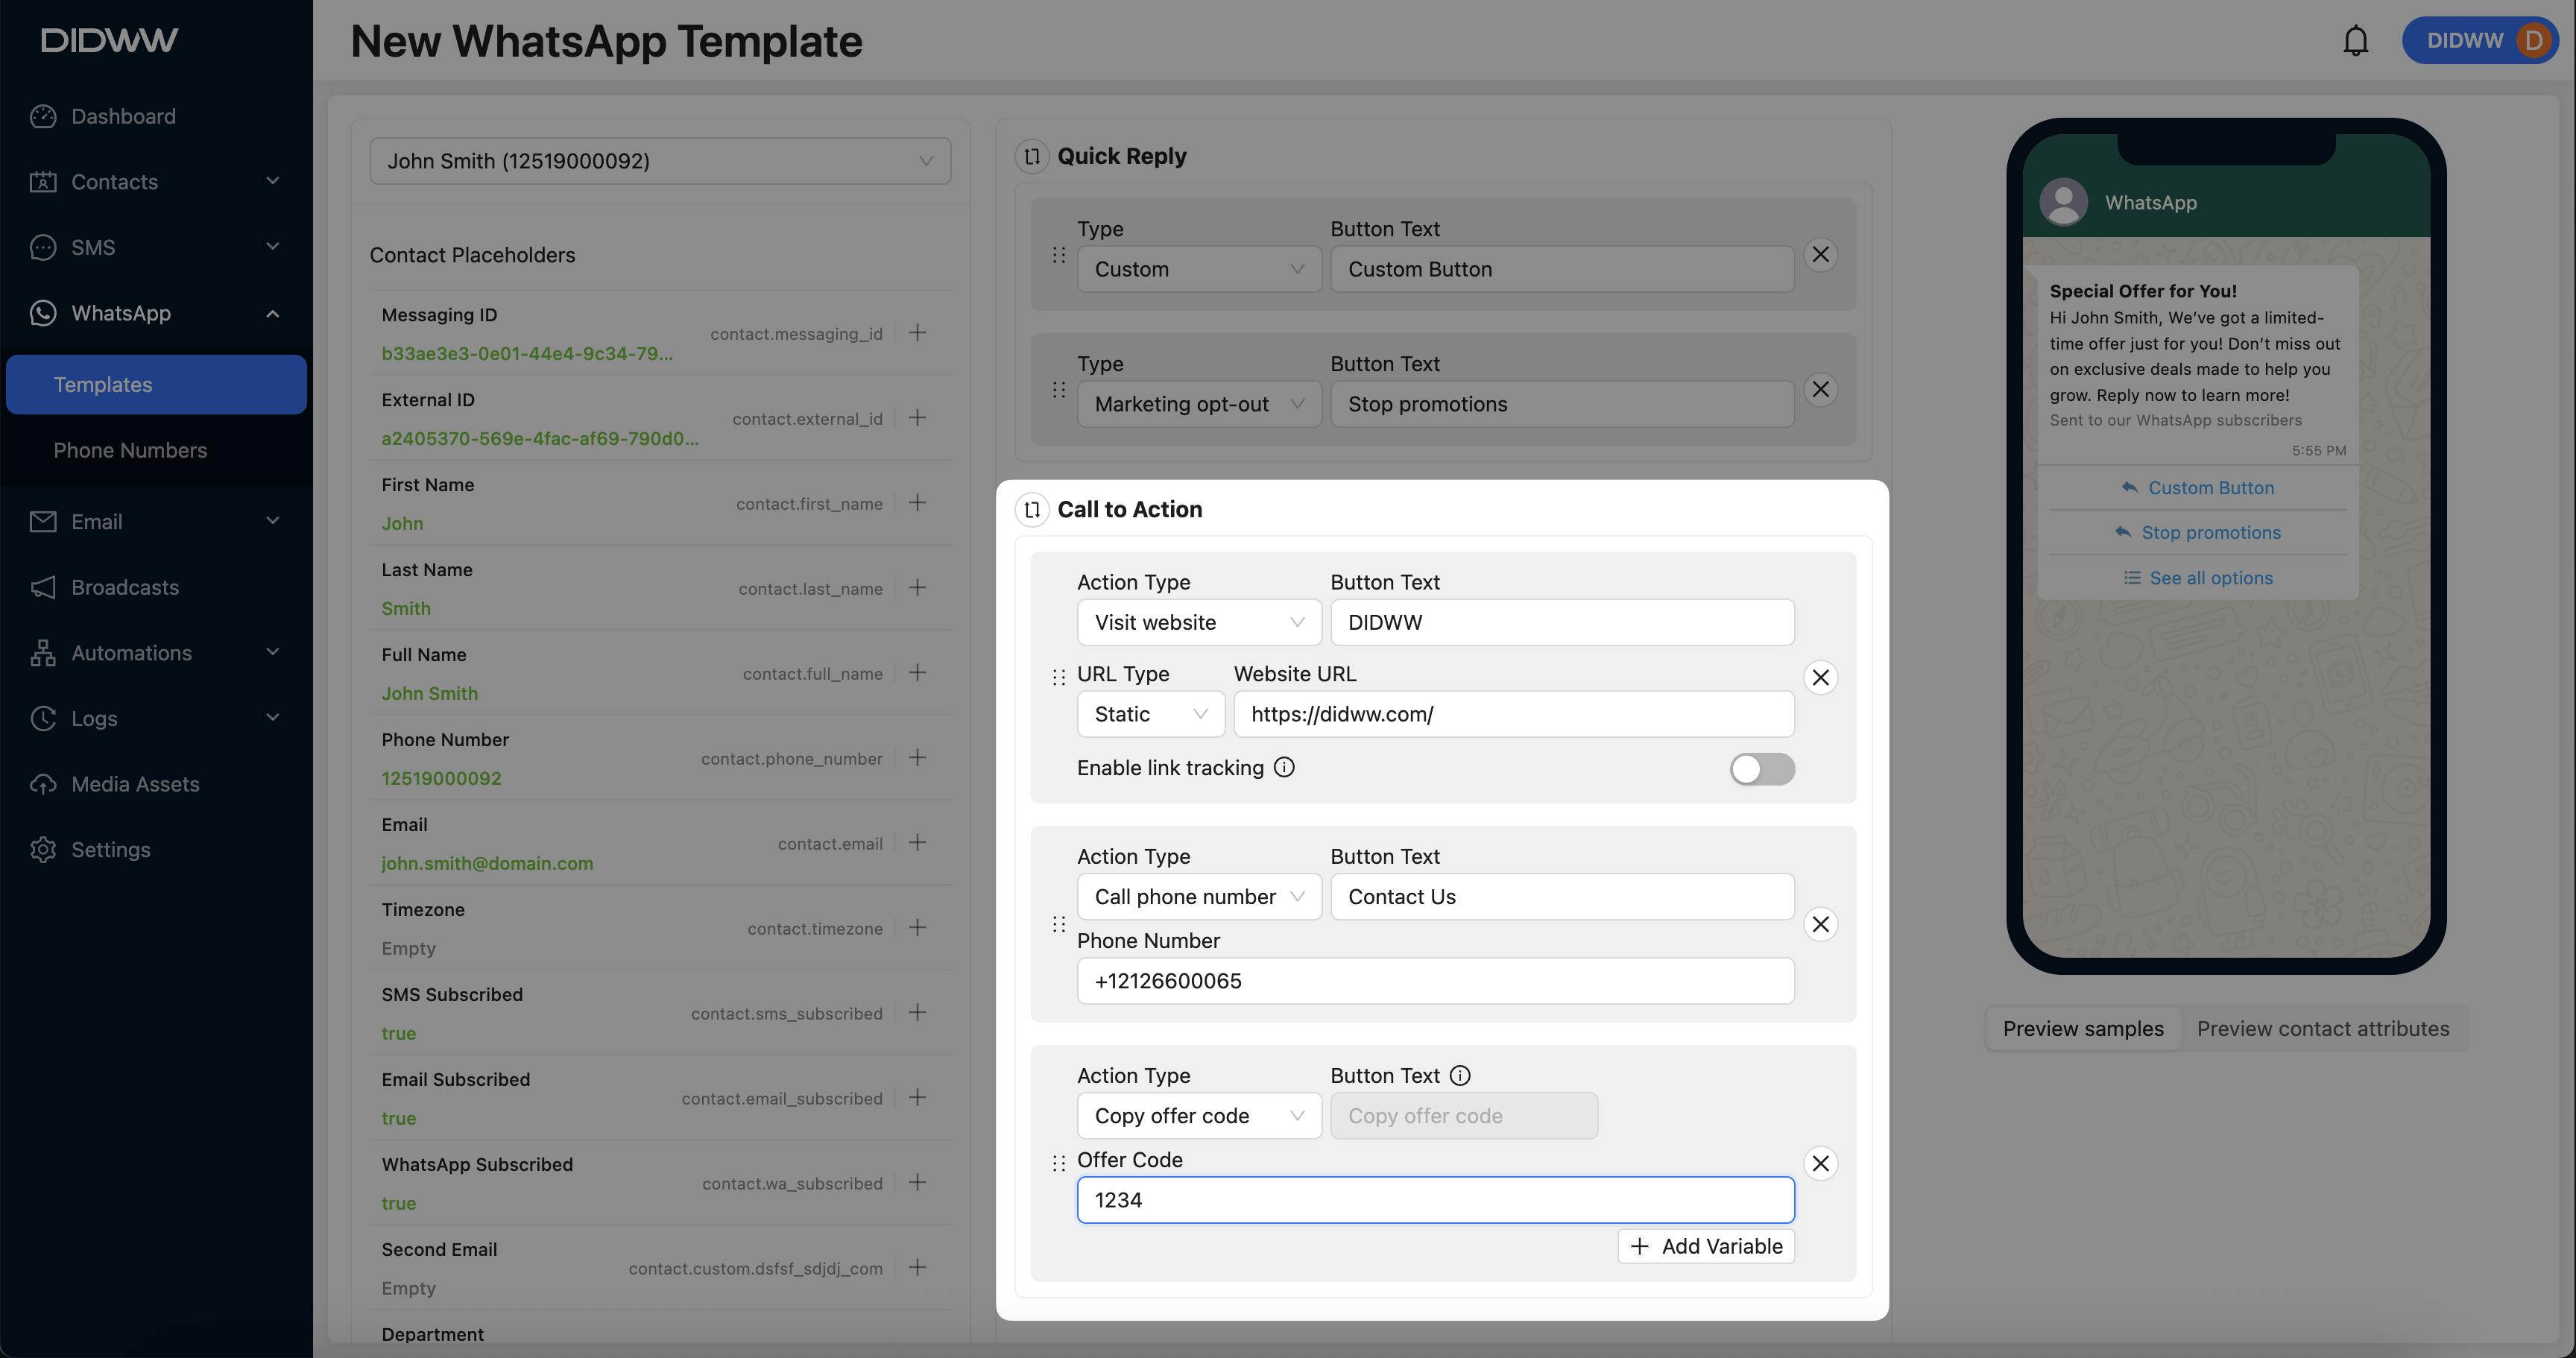
Task: Click Custom Button in phone preview
Action: (x=2198, y=488)
